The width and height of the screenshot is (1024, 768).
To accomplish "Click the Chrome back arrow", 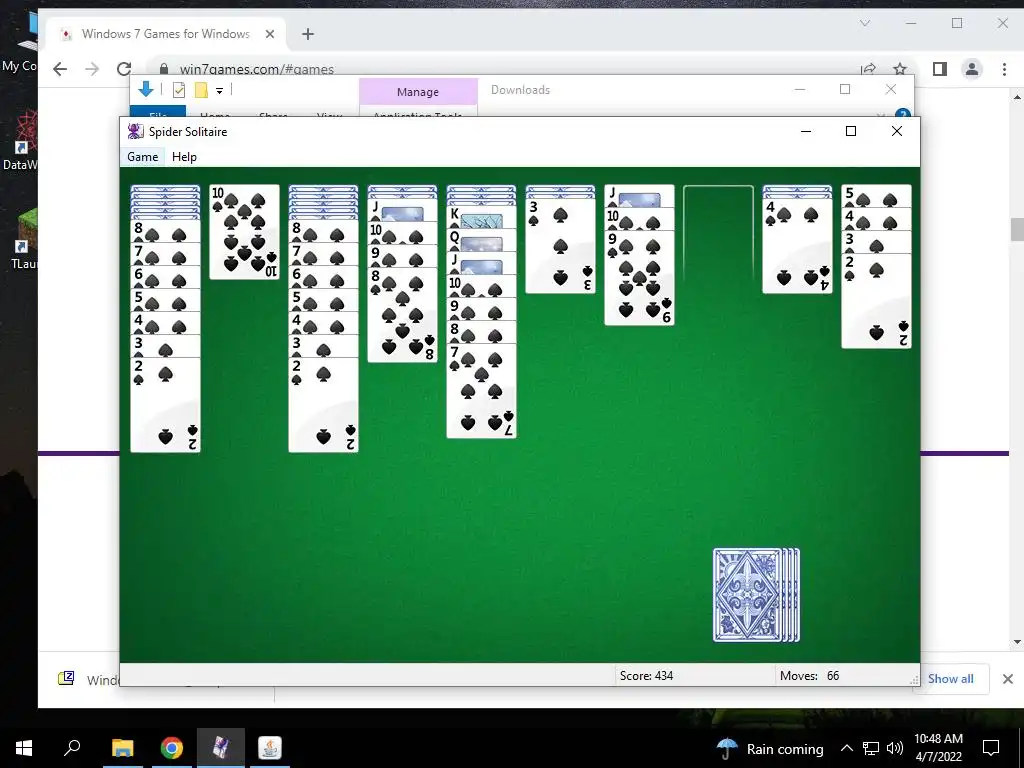I will (x=60, y=69).
